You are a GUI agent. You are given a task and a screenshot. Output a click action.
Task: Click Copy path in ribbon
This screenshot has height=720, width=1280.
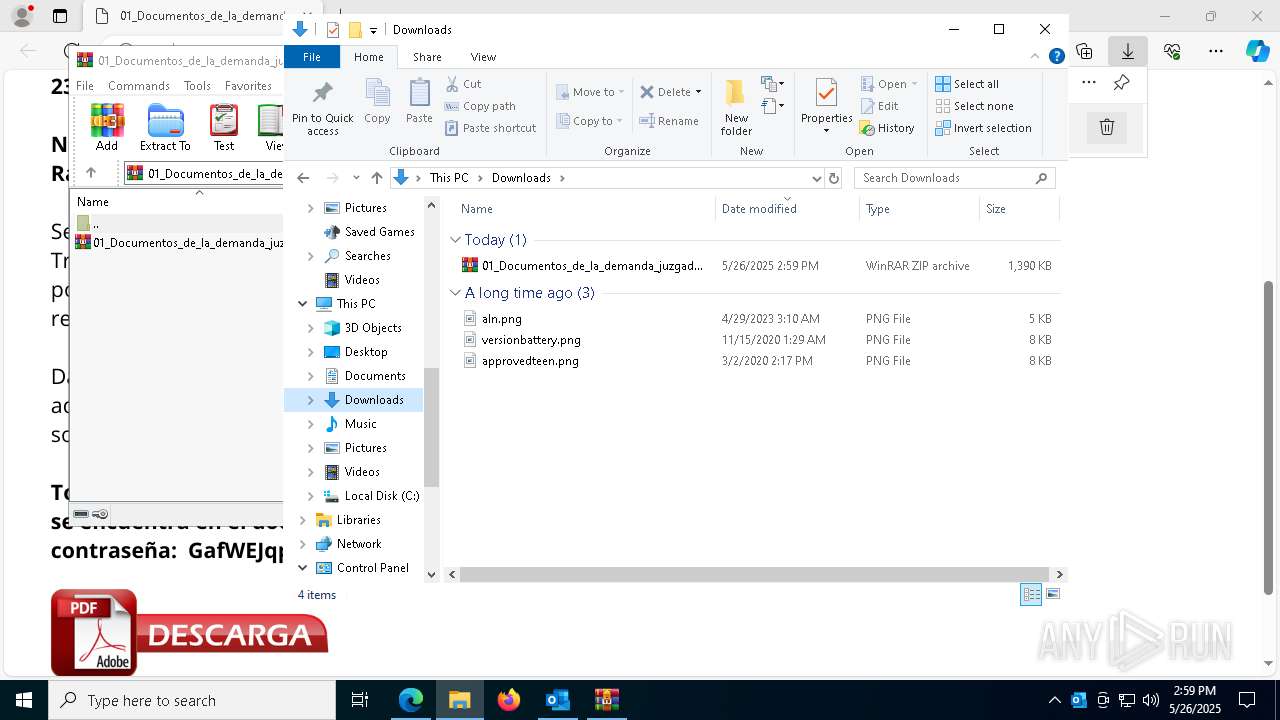(x=480, y=106)
